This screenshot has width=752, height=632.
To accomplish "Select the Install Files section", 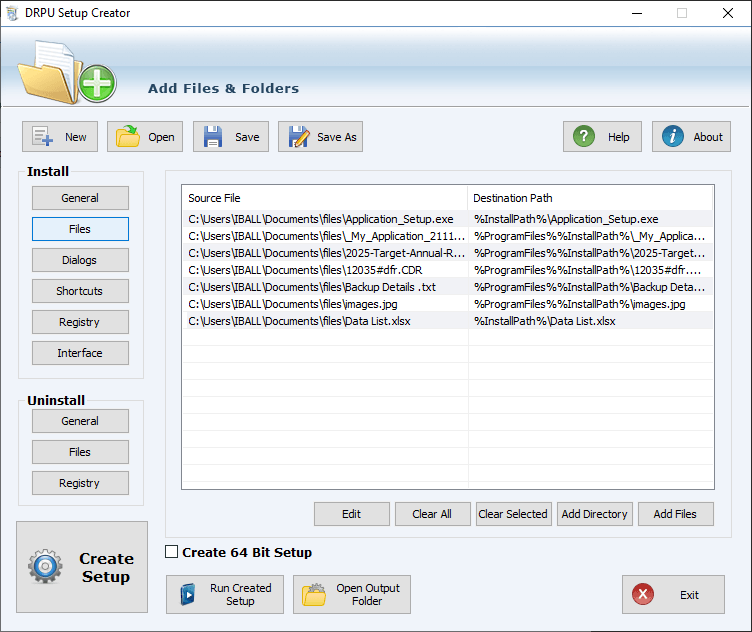I will (80, 229).
